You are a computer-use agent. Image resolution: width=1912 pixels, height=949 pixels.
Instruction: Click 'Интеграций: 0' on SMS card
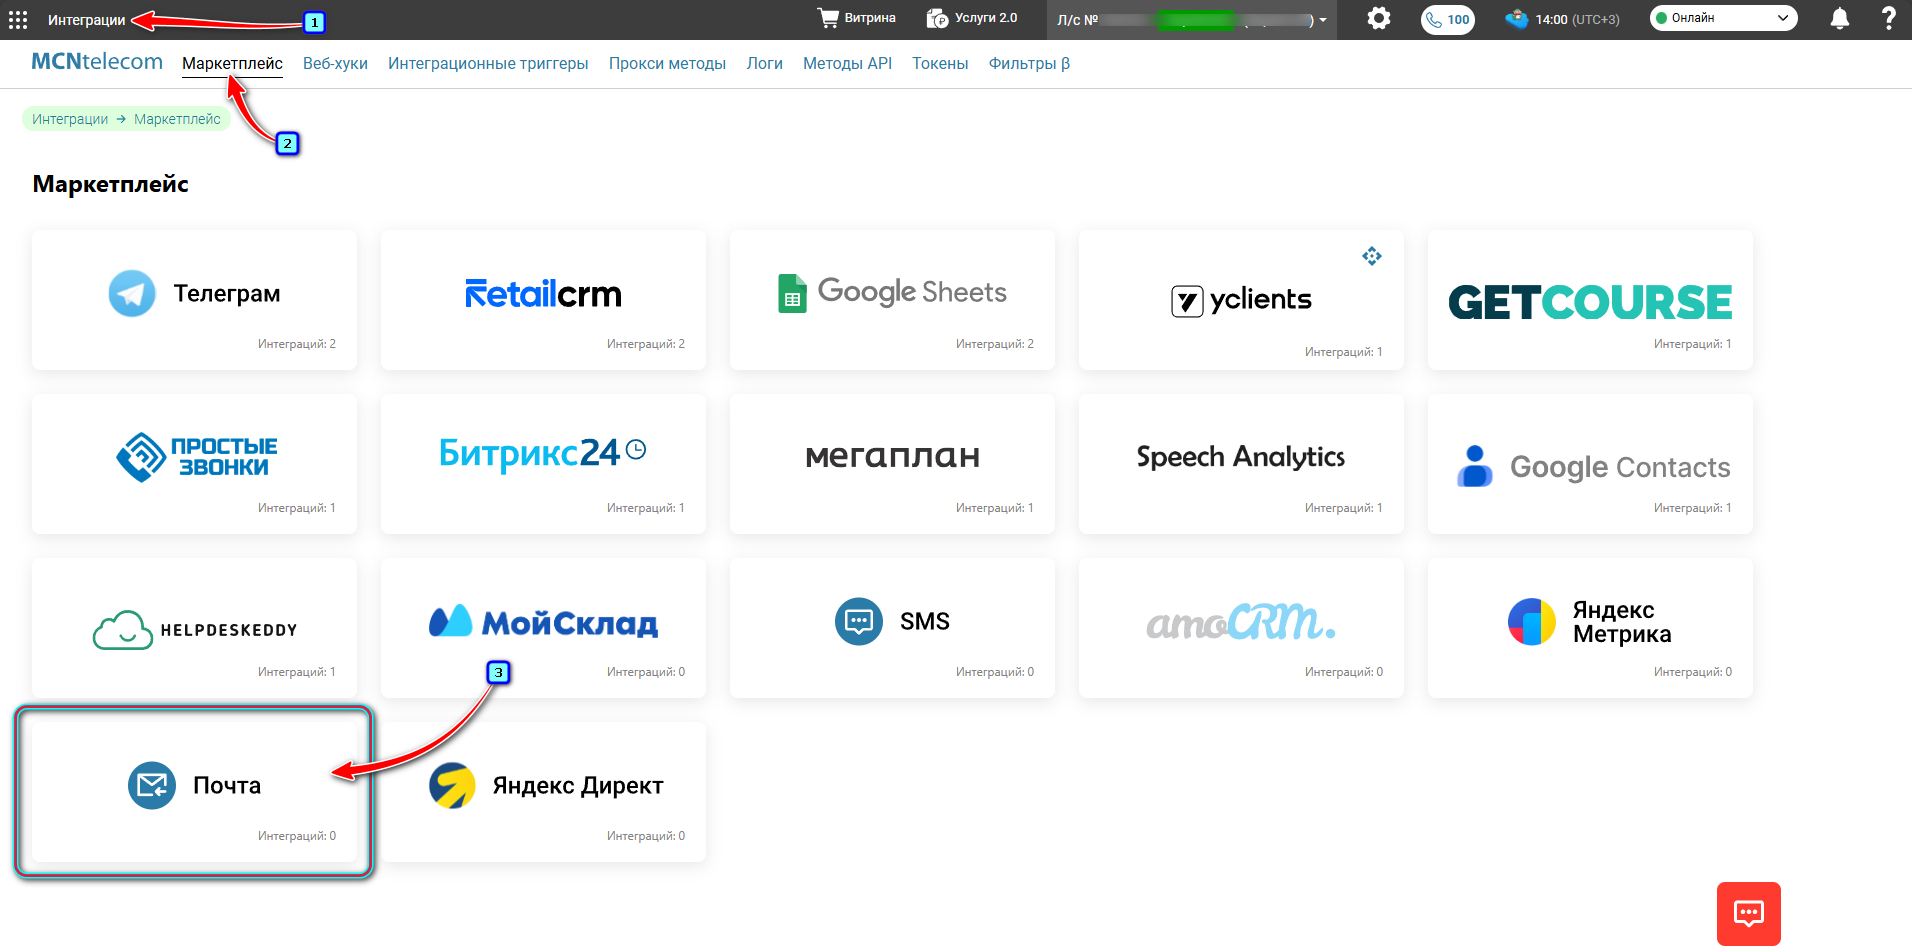[995, 672]
